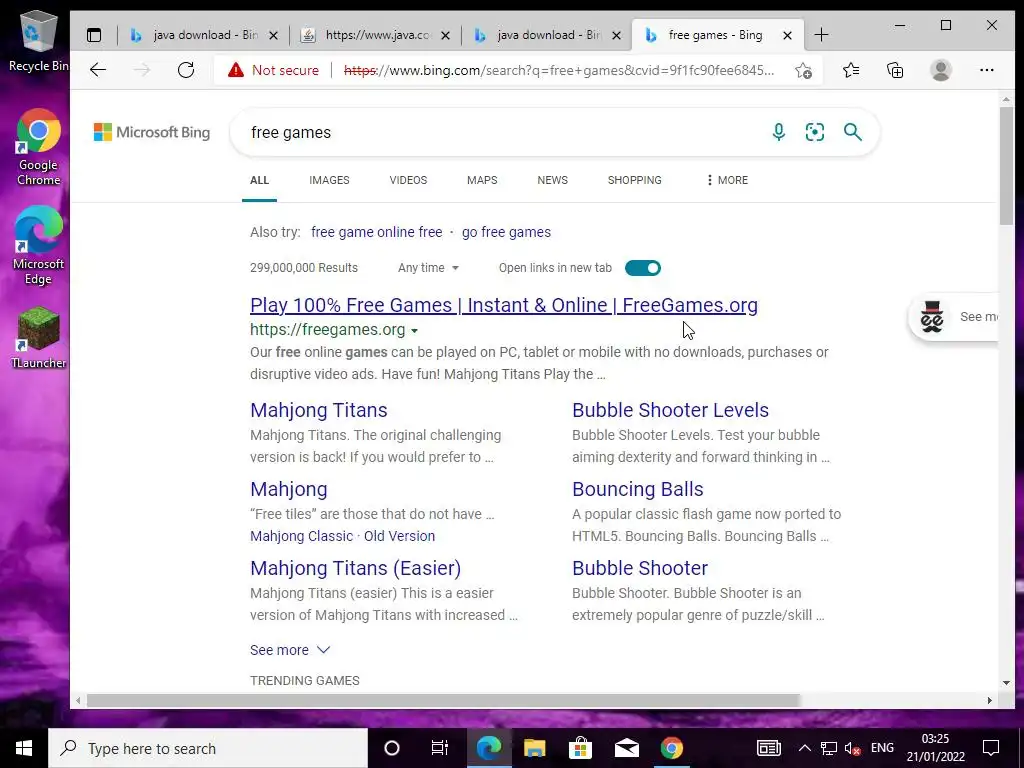The image size is (1024, 768).
Task: Click the browser address bar URL
Action: (559, 70)
